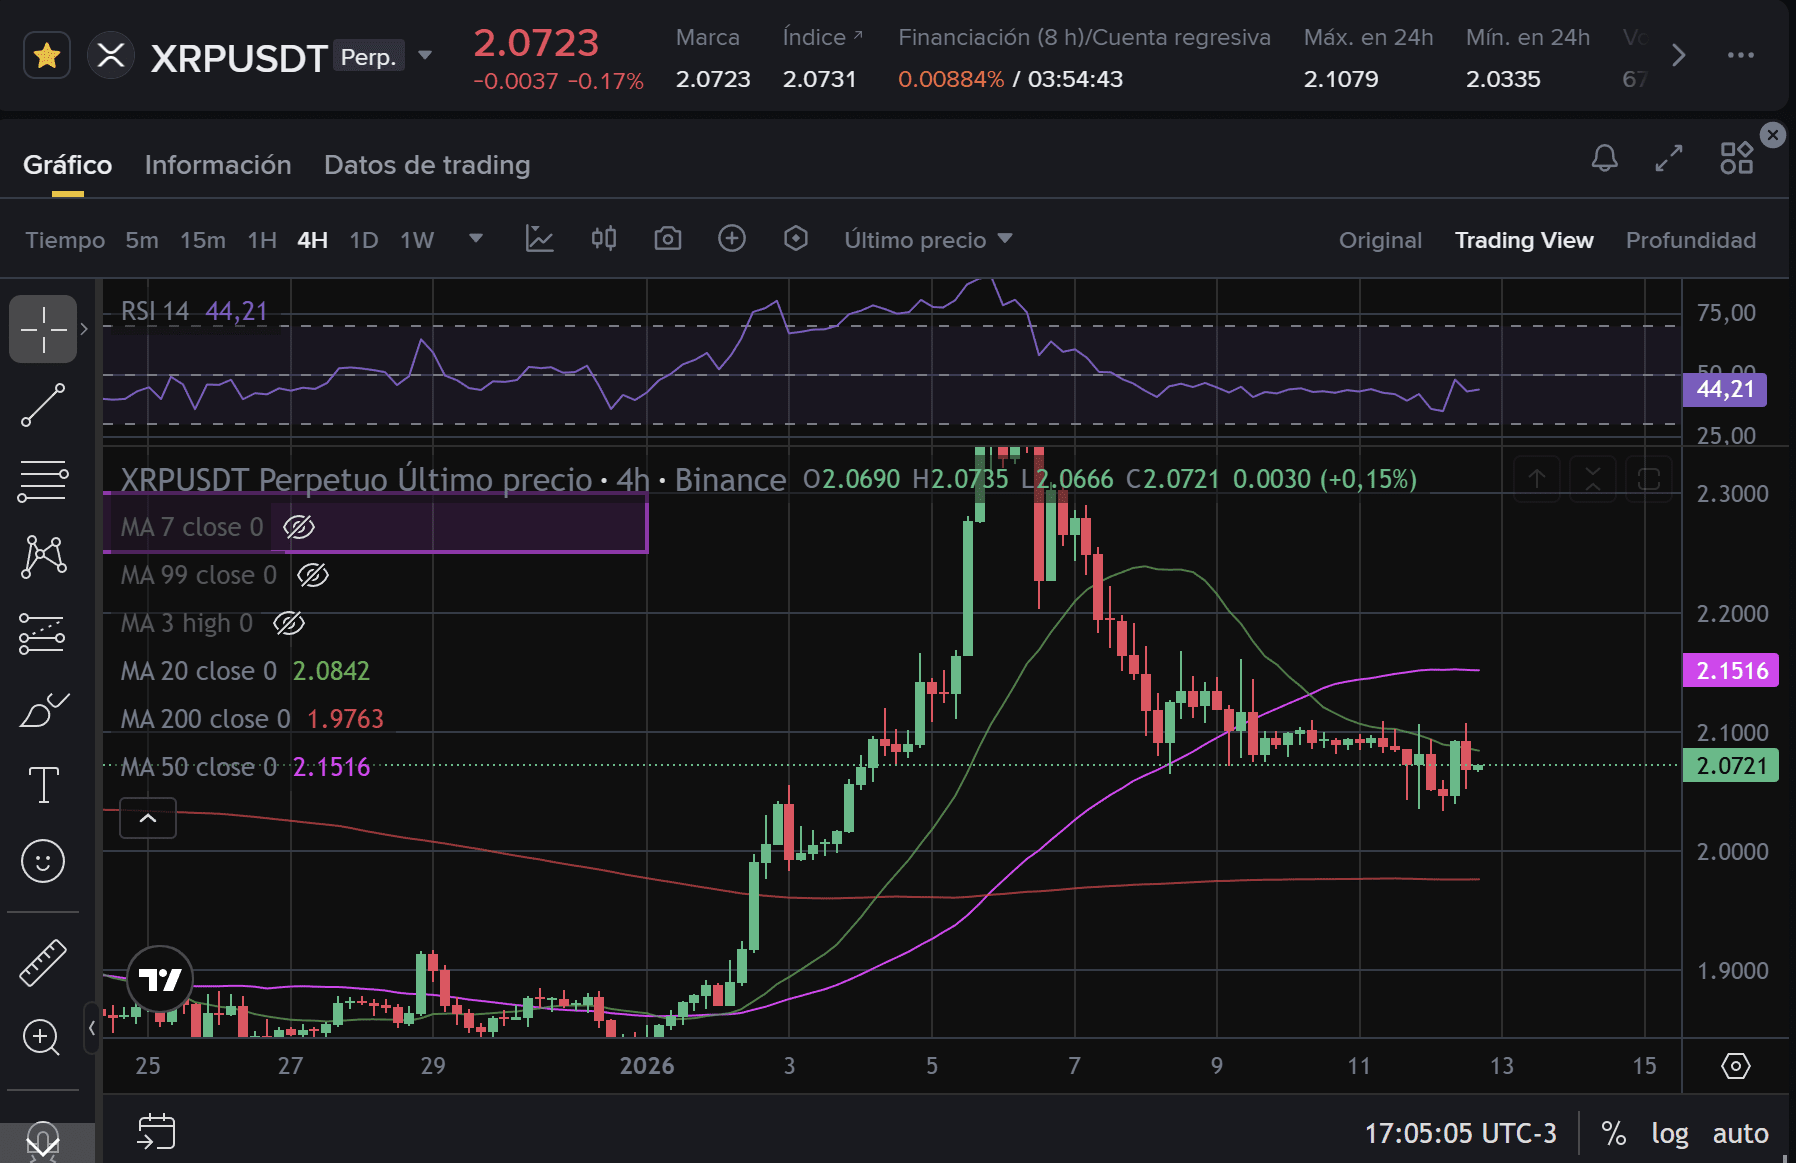
Task: Expand chart to fullscreen
Action: (1669, 158)
